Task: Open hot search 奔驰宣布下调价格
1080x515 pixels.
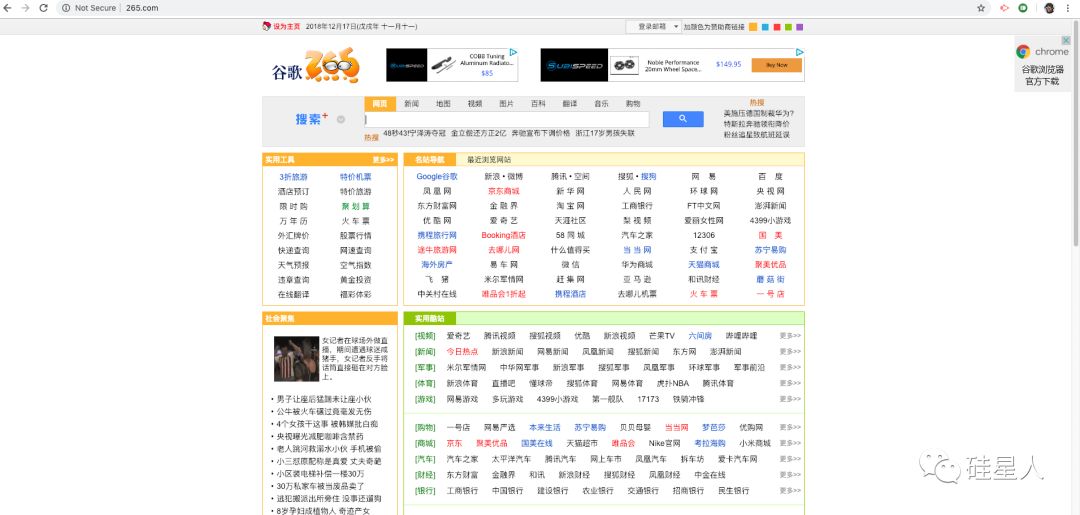Action: tap(541, 134)
